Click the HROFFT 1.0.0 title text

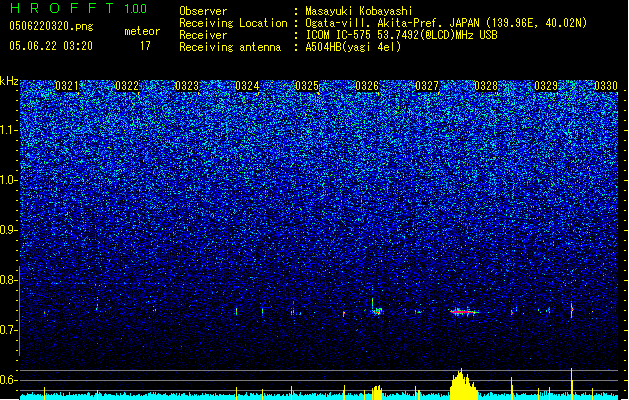tap(79, 8)
